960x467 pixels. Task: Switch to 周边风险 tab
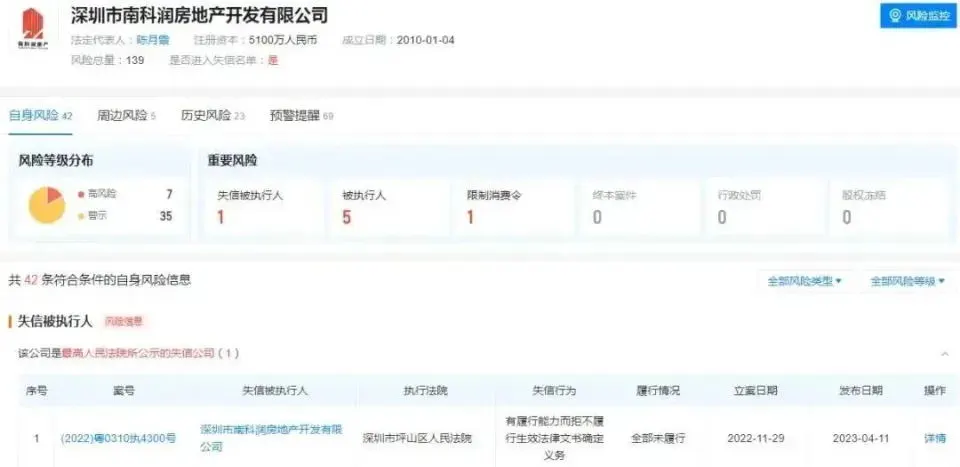126,116
